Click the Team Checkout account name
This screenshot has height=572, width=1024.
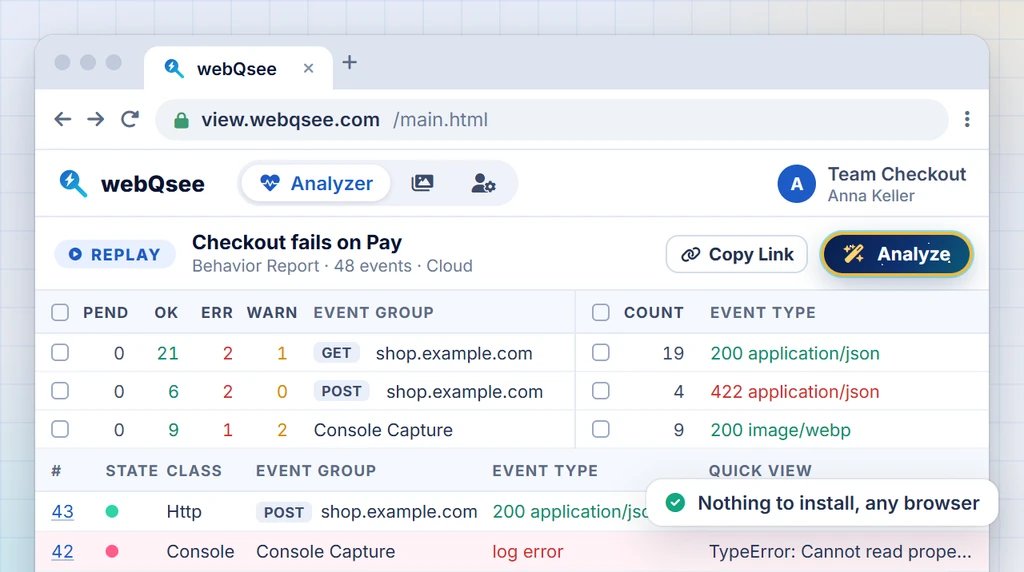click(897, 174)
